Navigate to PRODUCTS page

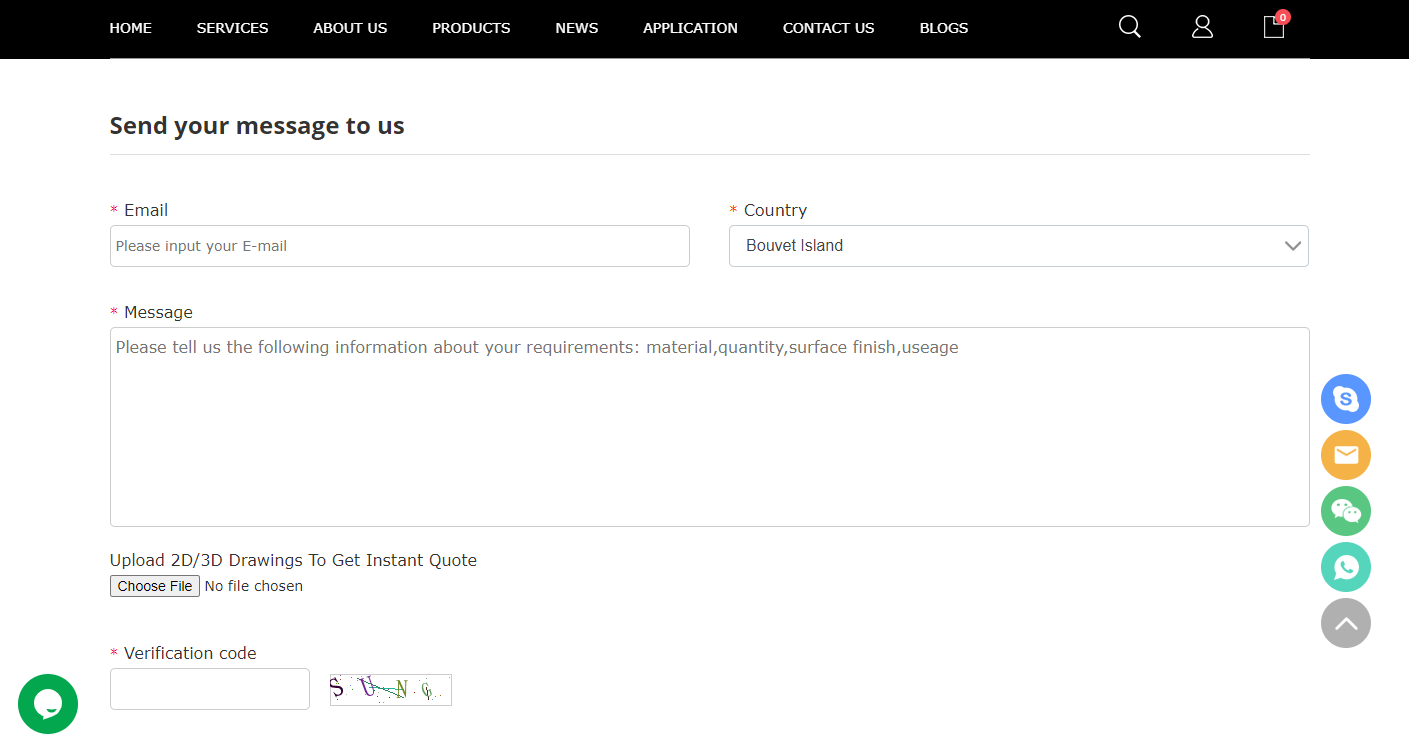(x=471, y=28)
